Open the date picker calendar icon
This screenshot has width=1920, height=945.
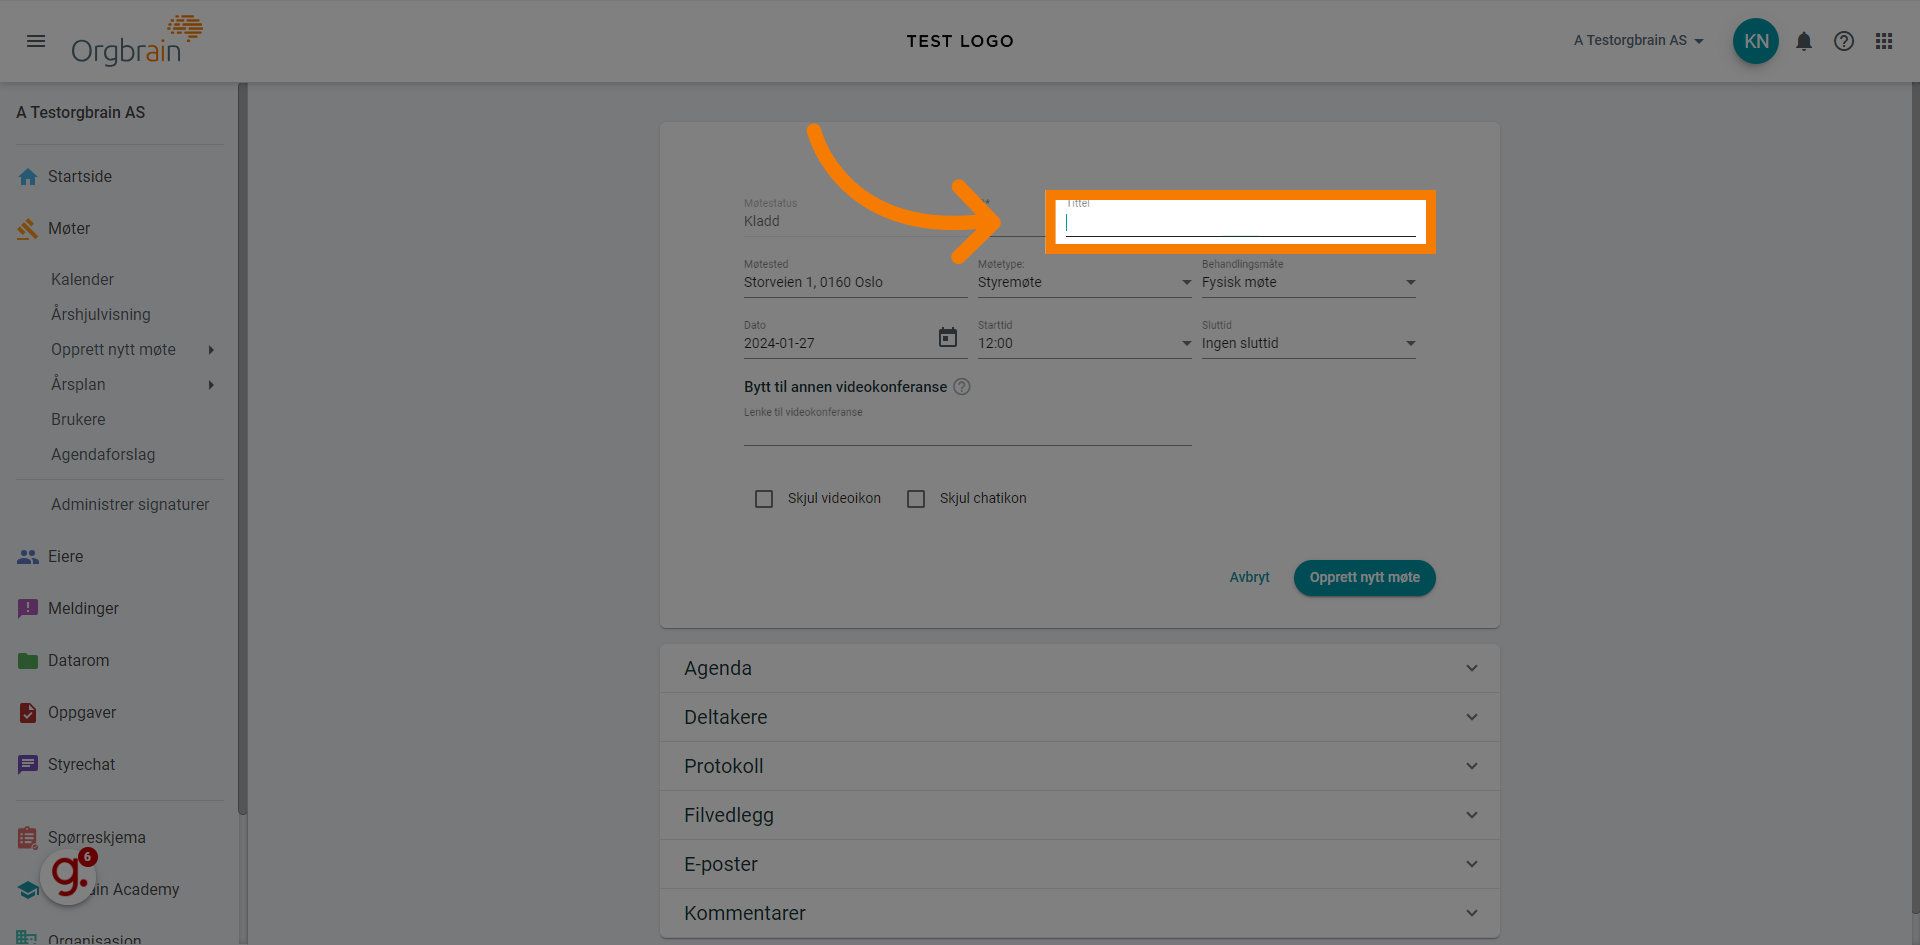pyautogui.click(x=948, y=338)
